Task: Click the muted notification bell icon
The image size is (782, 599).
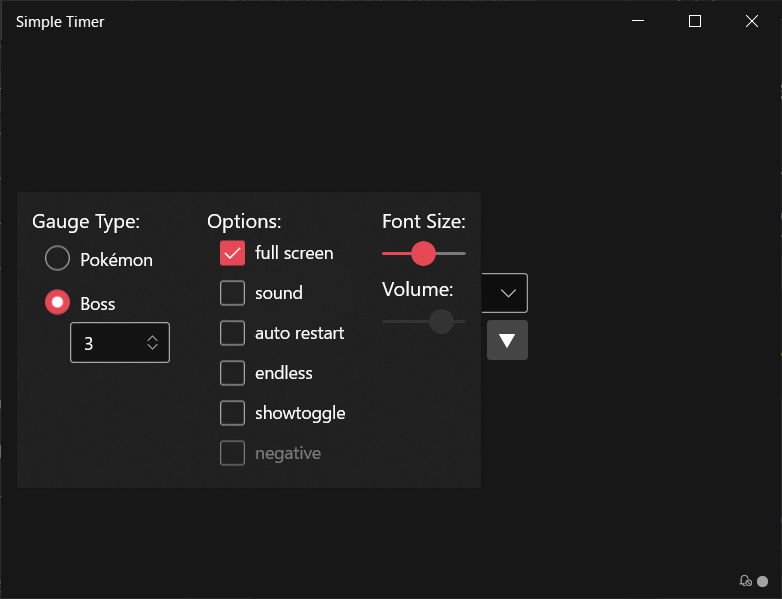Action: point(745,580)
